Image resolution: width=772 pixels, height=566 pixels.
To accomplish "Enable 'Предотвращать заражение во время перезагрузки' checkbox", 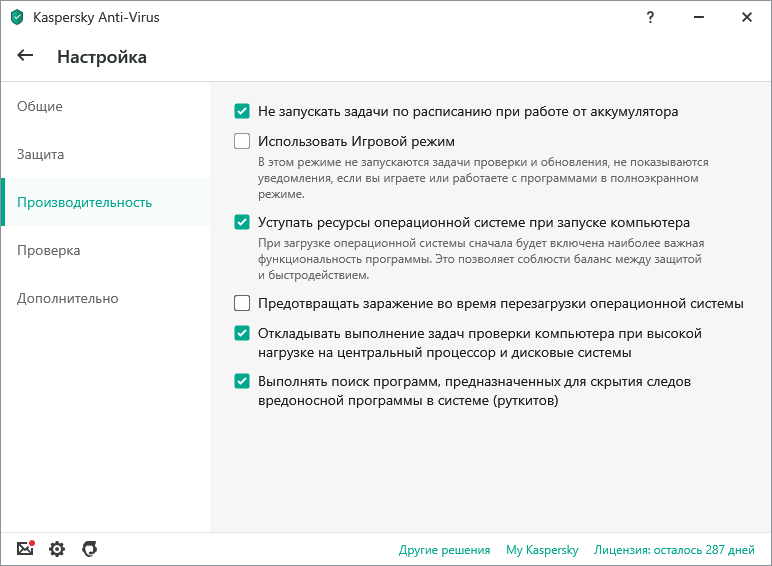I will point(242,303).
